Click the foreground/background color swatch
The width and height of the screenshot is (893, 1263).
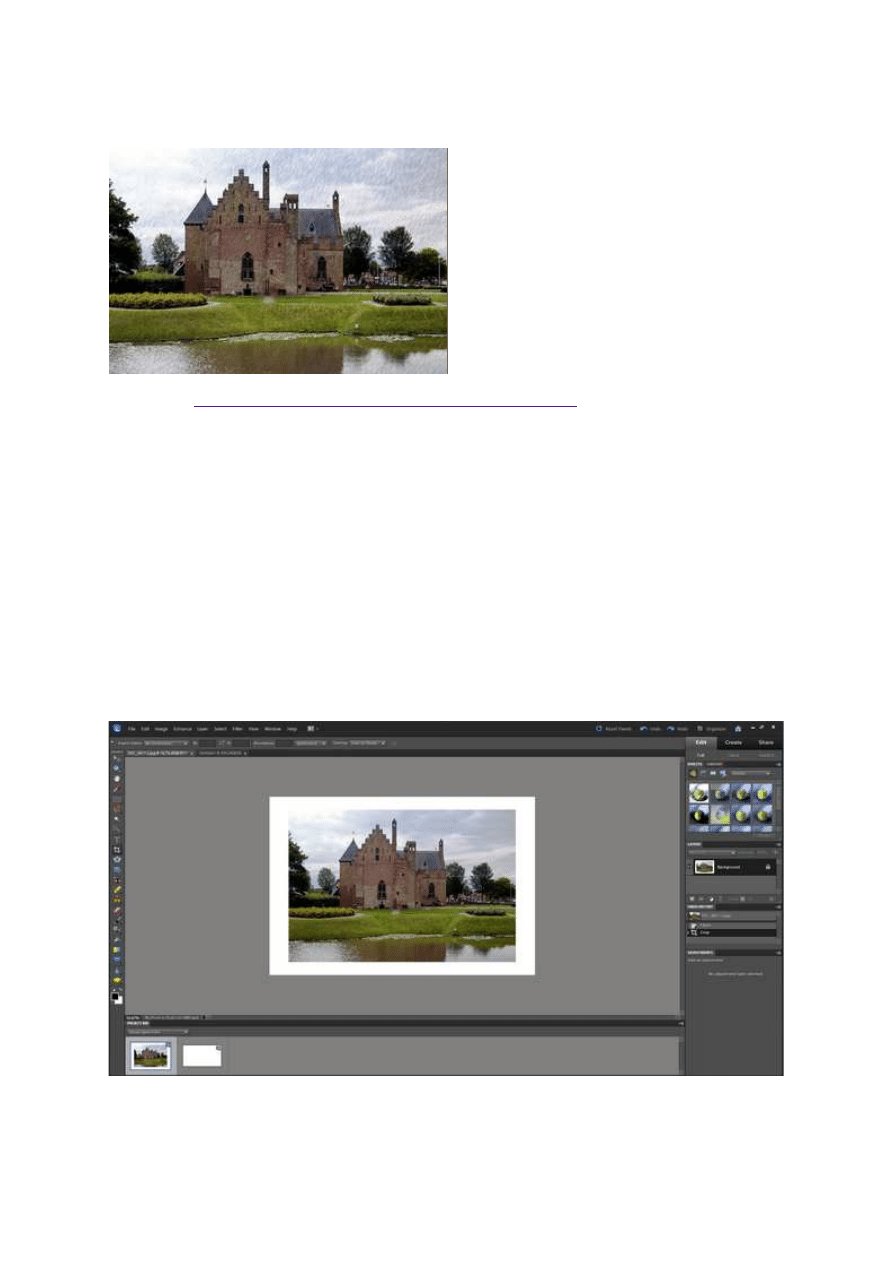coord(117,997)
